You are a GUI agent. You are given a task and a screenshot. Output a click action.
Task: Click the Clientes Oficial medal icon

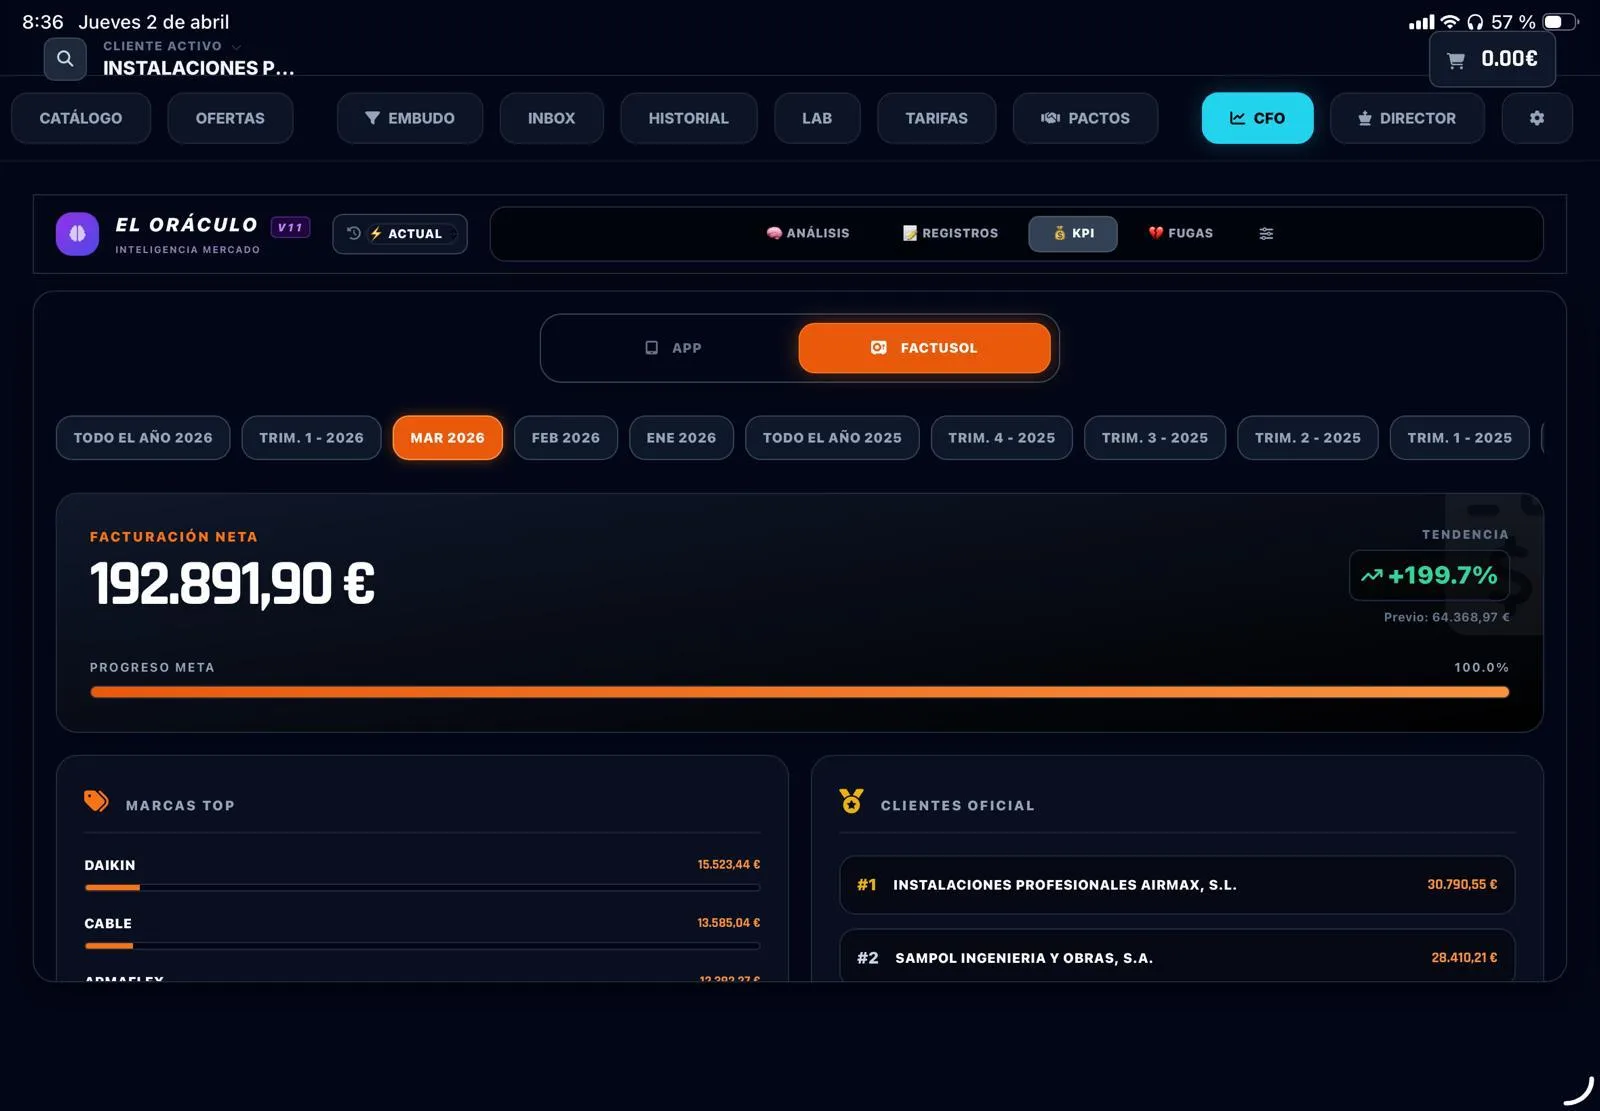pyautogui.click(x=851, y=801)
